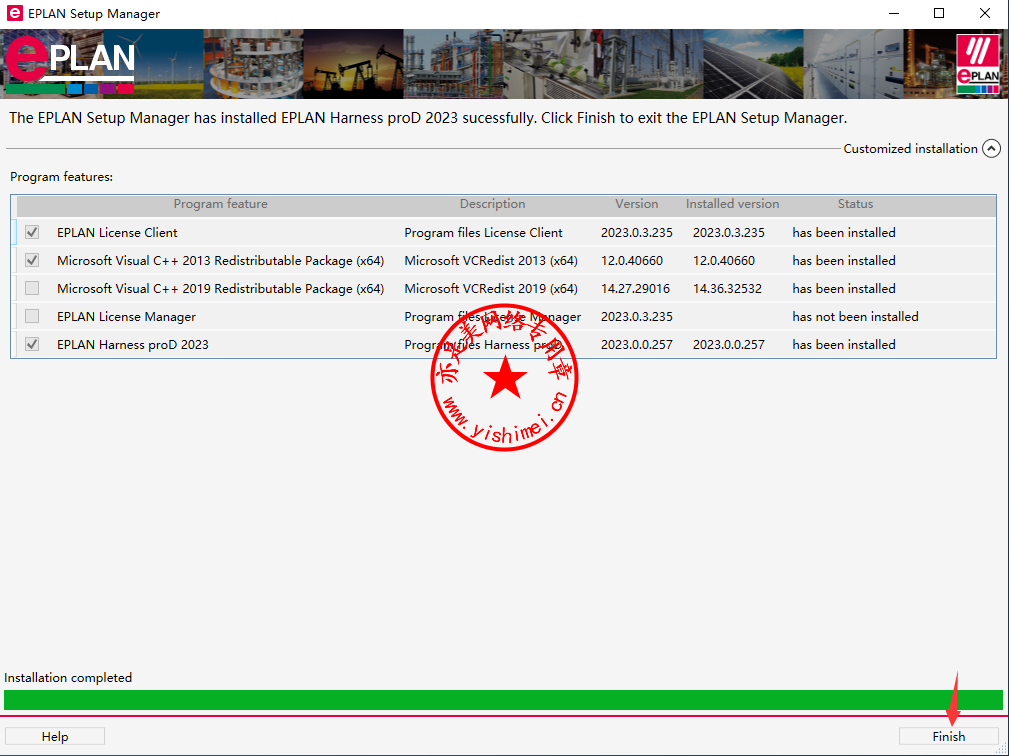Open Help for the setup manager
The image size is (1009, 756).
coord(55,737)
